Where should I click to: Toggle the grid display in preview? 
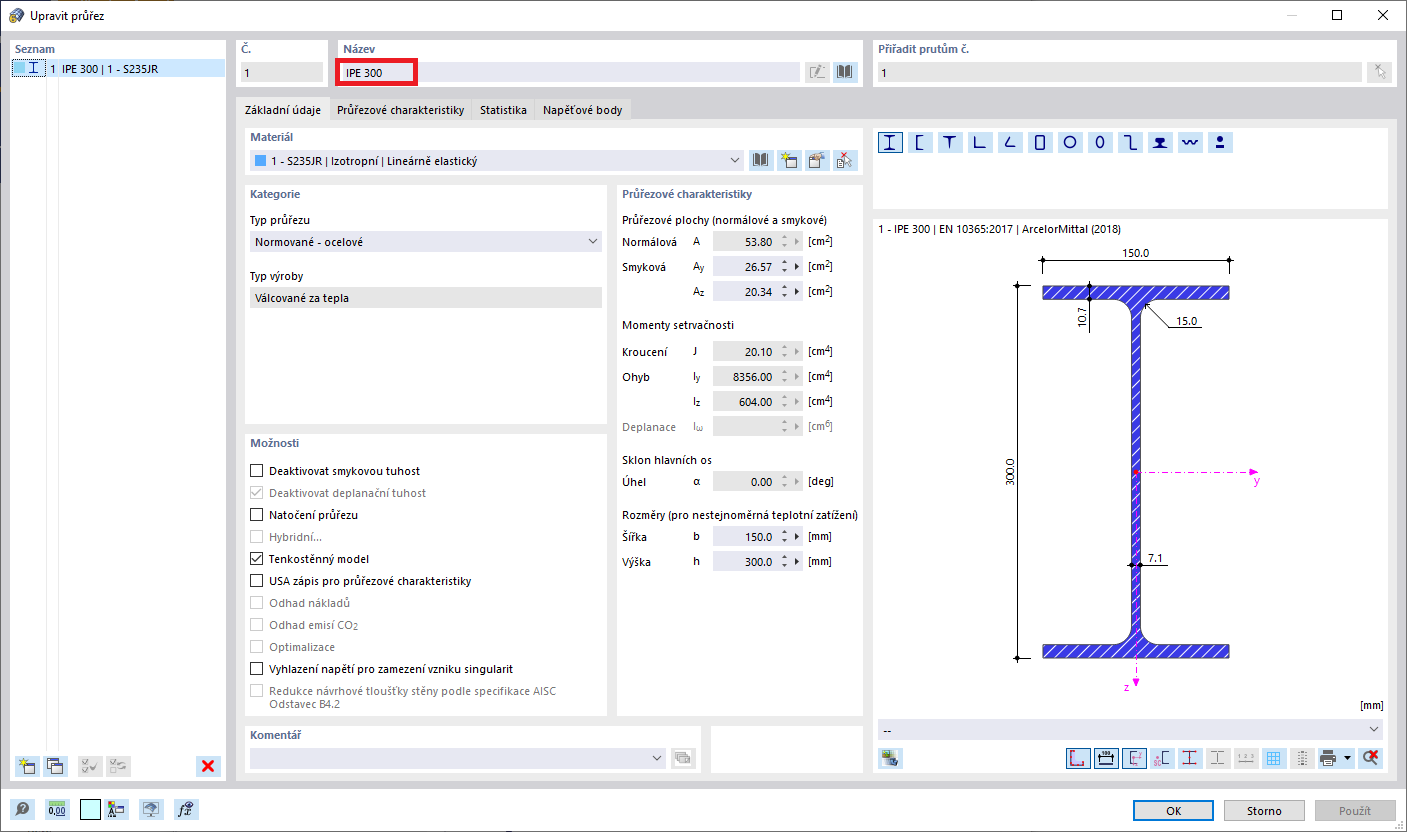click(x=1274, y=758)
